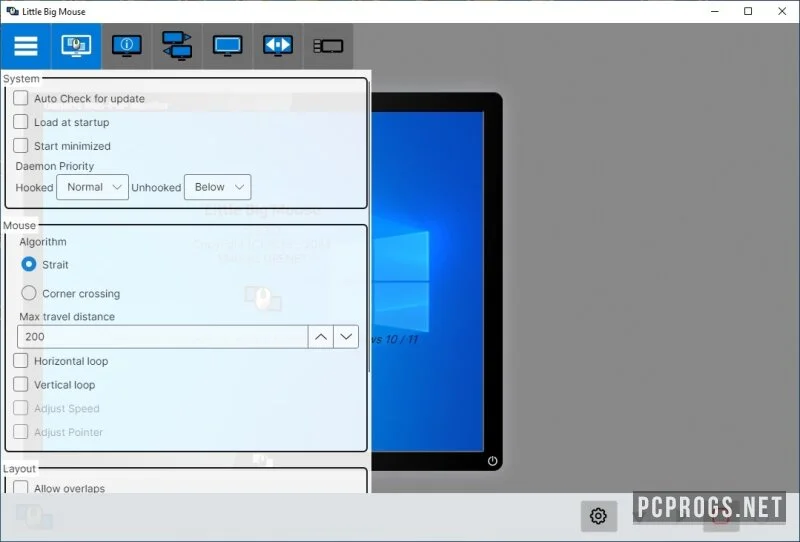The width and height of the screenshot is (800, 542).
Task: Select the Strait algorithm radio button
Action: (29, 264)
